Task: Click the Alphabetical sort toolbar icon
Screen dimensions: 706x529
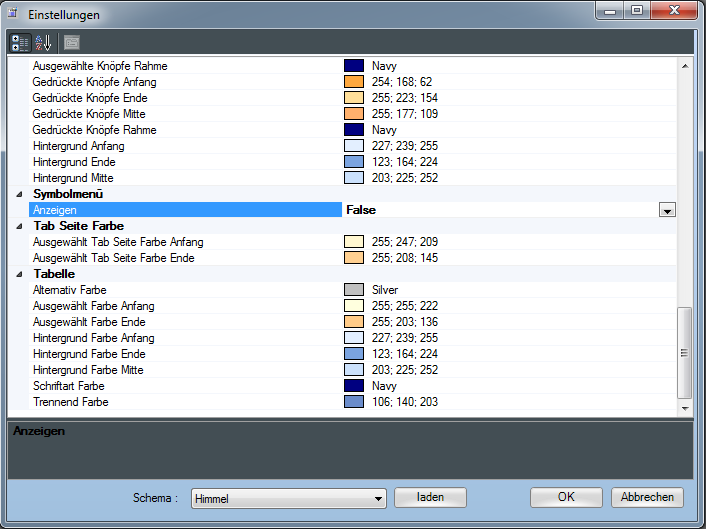Action: click(x=43, y=42)
